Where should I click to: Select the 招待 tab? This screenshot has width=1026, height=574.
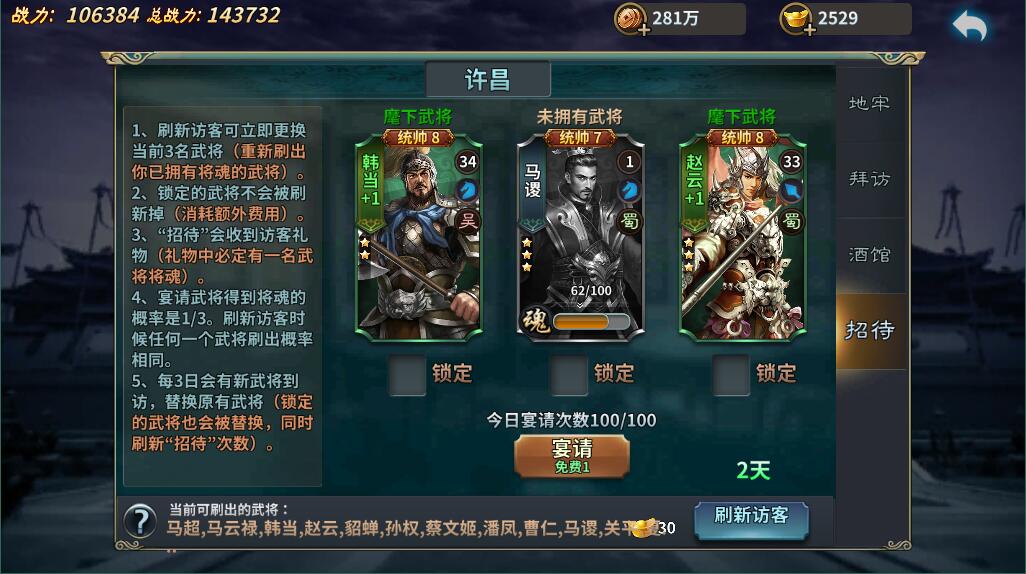point(870,330)
